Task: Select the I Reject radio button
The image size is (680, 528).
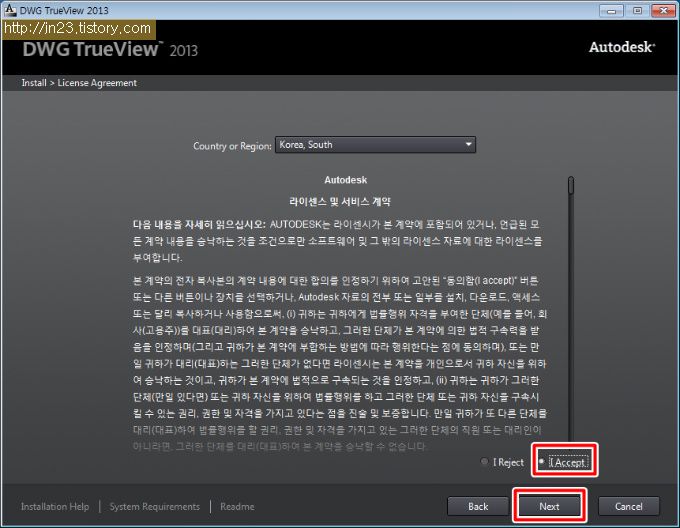Action: (484, 462)
